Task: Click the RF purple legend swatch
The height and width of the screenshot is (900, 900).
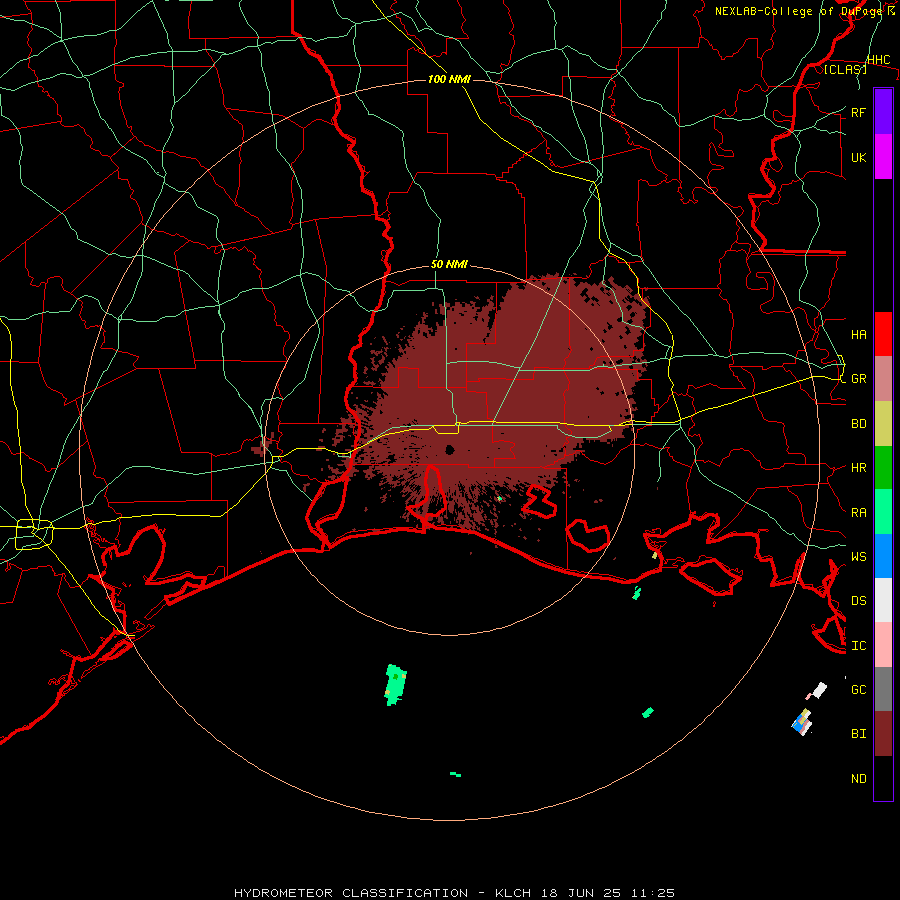Action: click(x=883, y=112)
